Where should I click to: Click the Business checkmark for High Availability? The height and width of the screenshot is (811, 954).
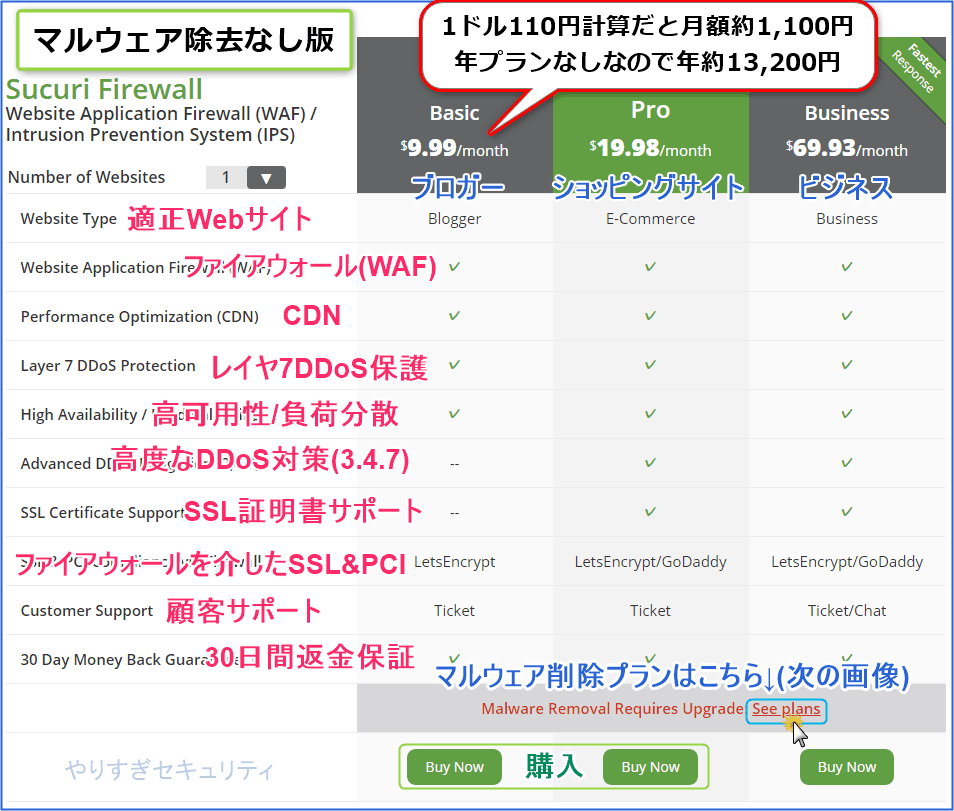tap(847, 414)
